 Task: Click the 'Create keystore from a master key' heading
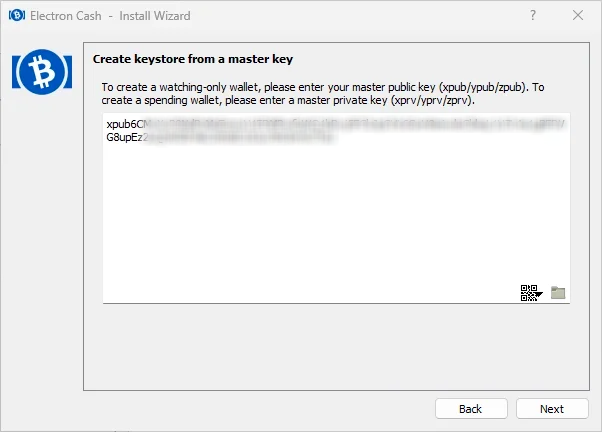(x=193, y=59)
